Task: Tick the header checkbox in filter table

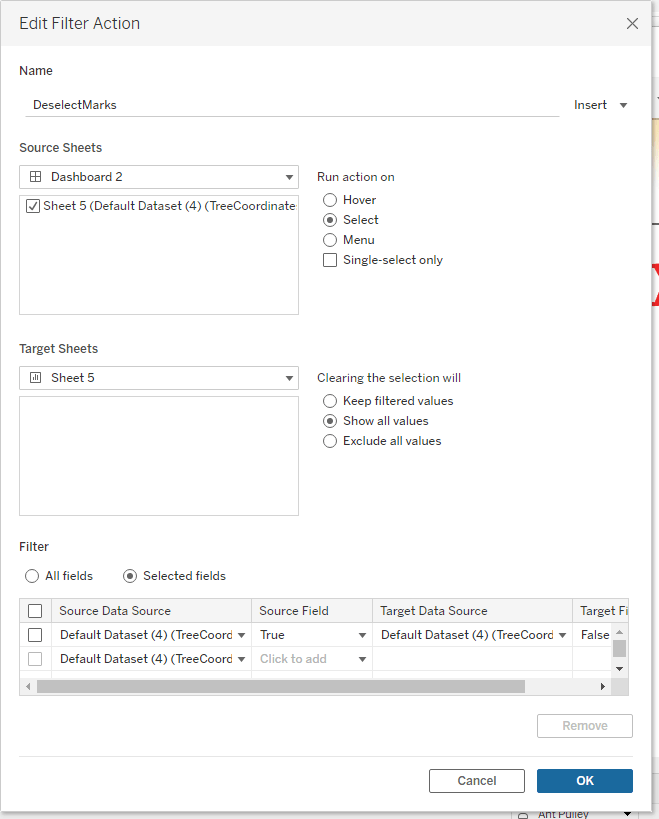Action: click(x=35, y=611)
